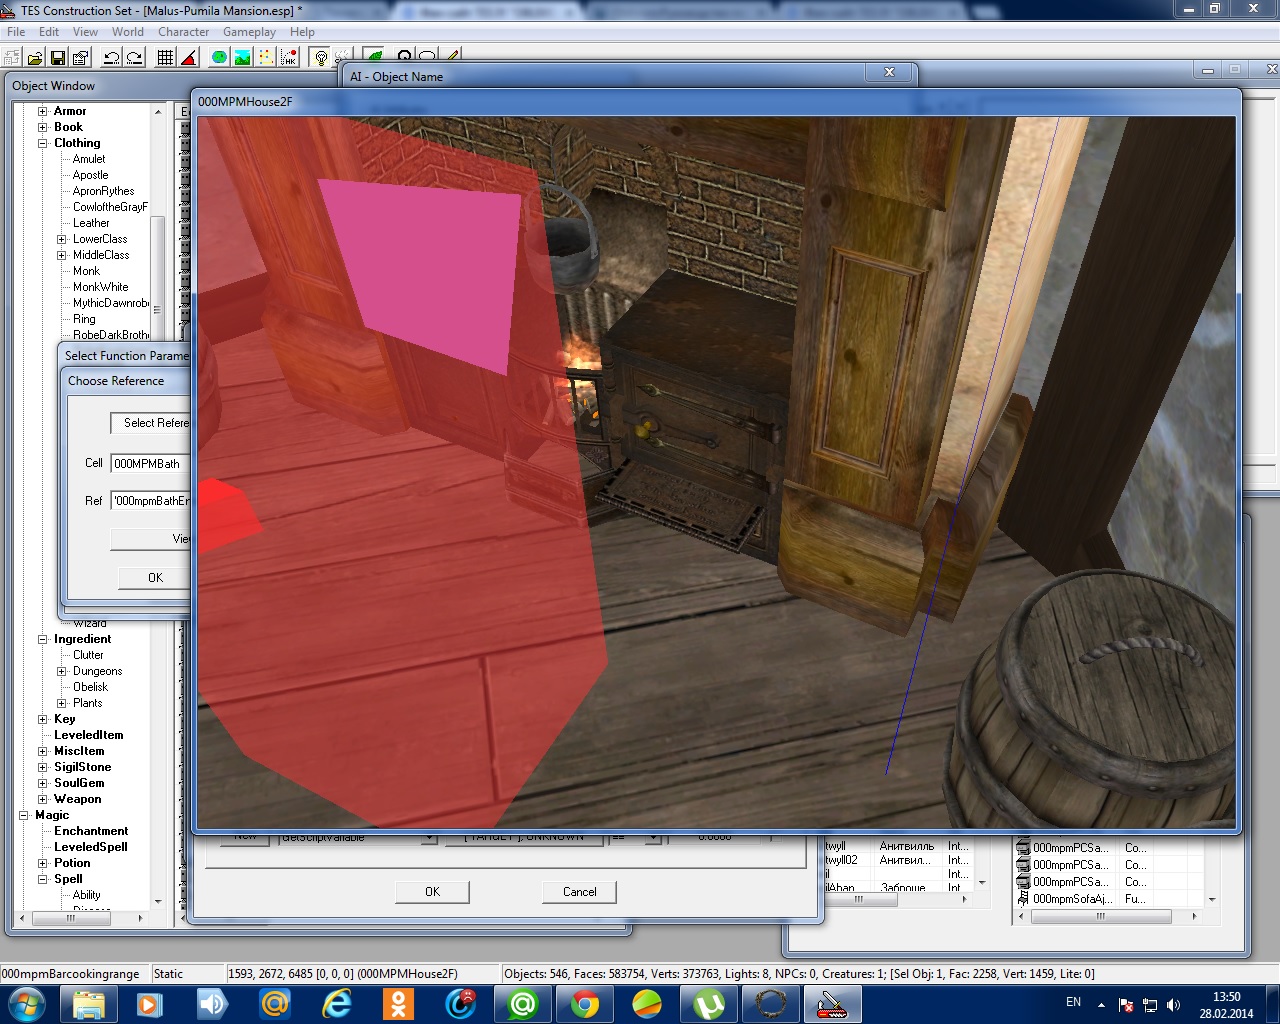The width and height of the screenshot is (1280, 1024).
Task: Collapse the Spell tree node
Action: (43, 879)
